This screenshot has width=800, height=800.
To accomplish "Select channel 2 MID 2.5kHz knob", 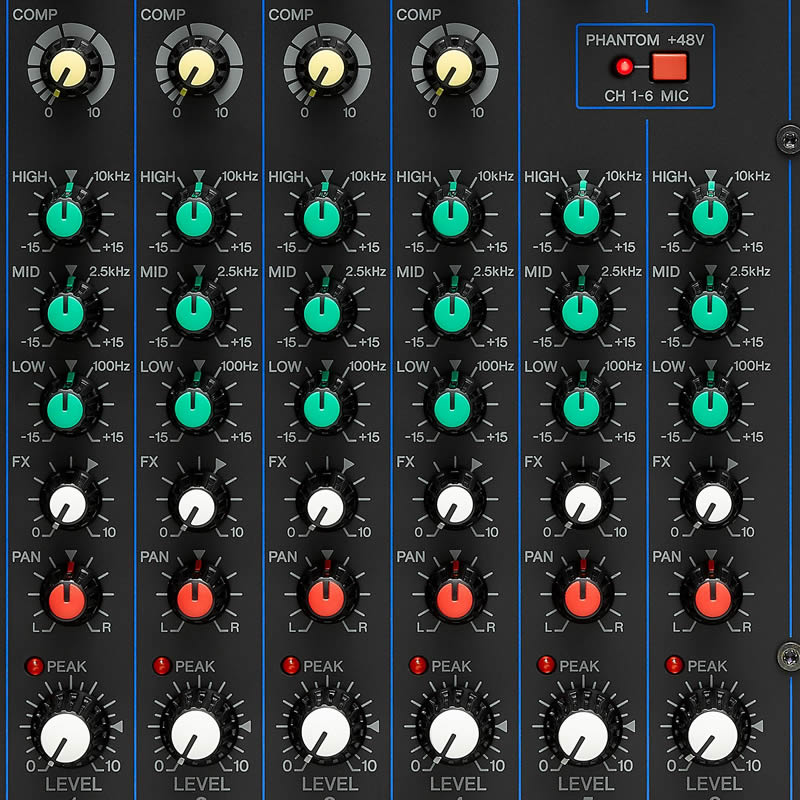I will click(x=194, y=312).
